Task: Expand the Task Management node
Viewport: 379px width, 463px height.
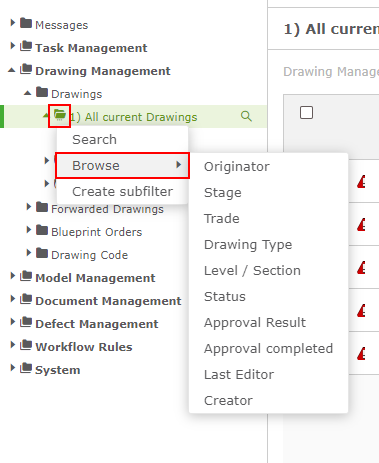Action: coord(13,46)
